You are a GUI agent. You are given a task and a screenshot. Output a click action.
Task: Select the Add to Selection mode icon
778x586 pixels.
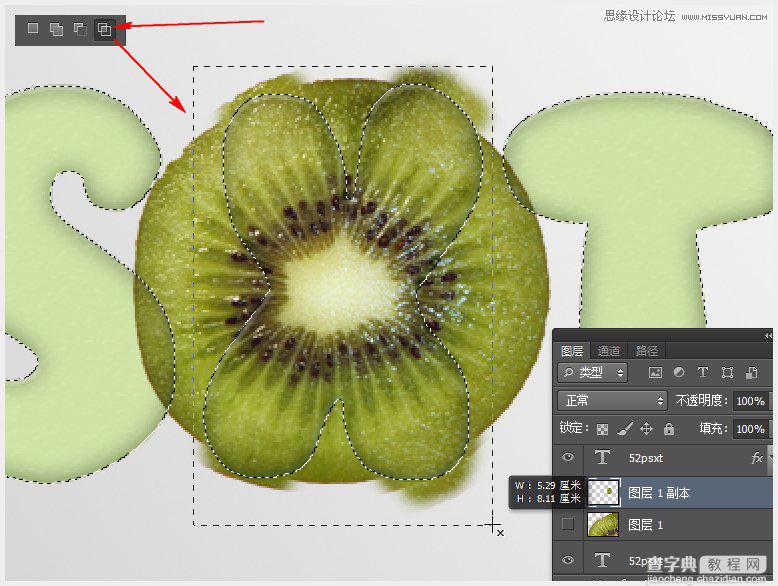point(57,30)
